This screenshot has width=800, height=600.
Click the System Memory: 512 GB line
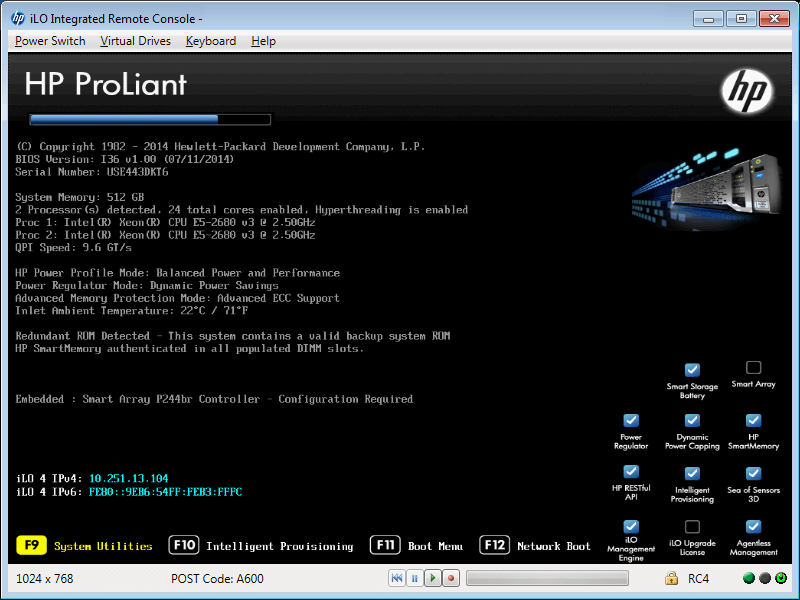point(80,197)
